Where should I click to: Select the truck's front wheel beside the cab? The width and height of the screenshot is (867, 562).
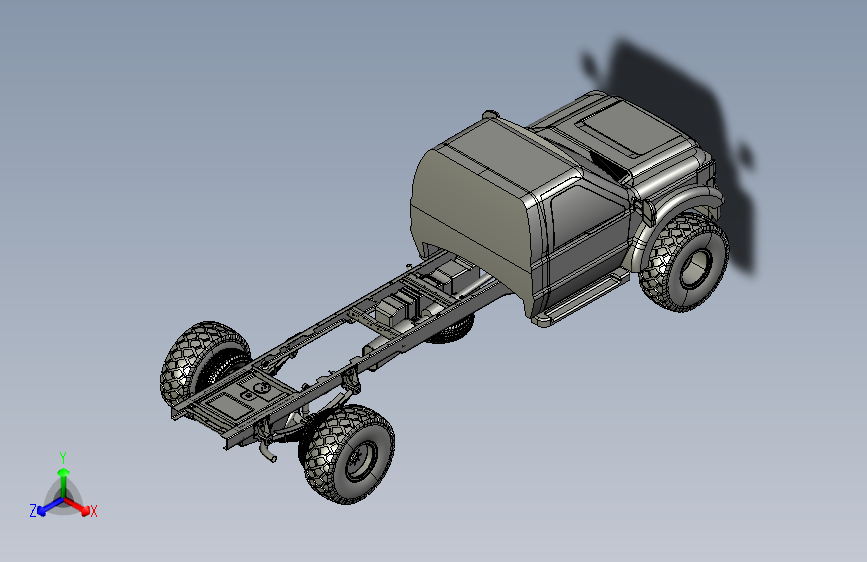pyautogui.click(x=684, y=262)
